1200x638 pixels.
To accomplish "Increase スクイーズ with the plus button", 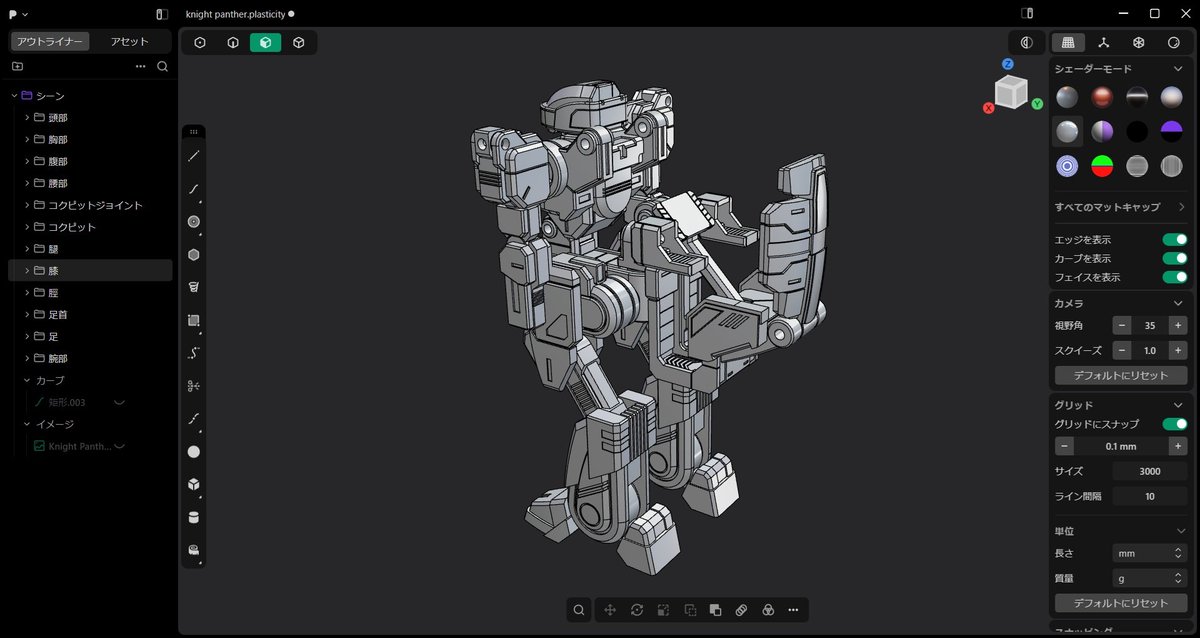I will 1178,351.
